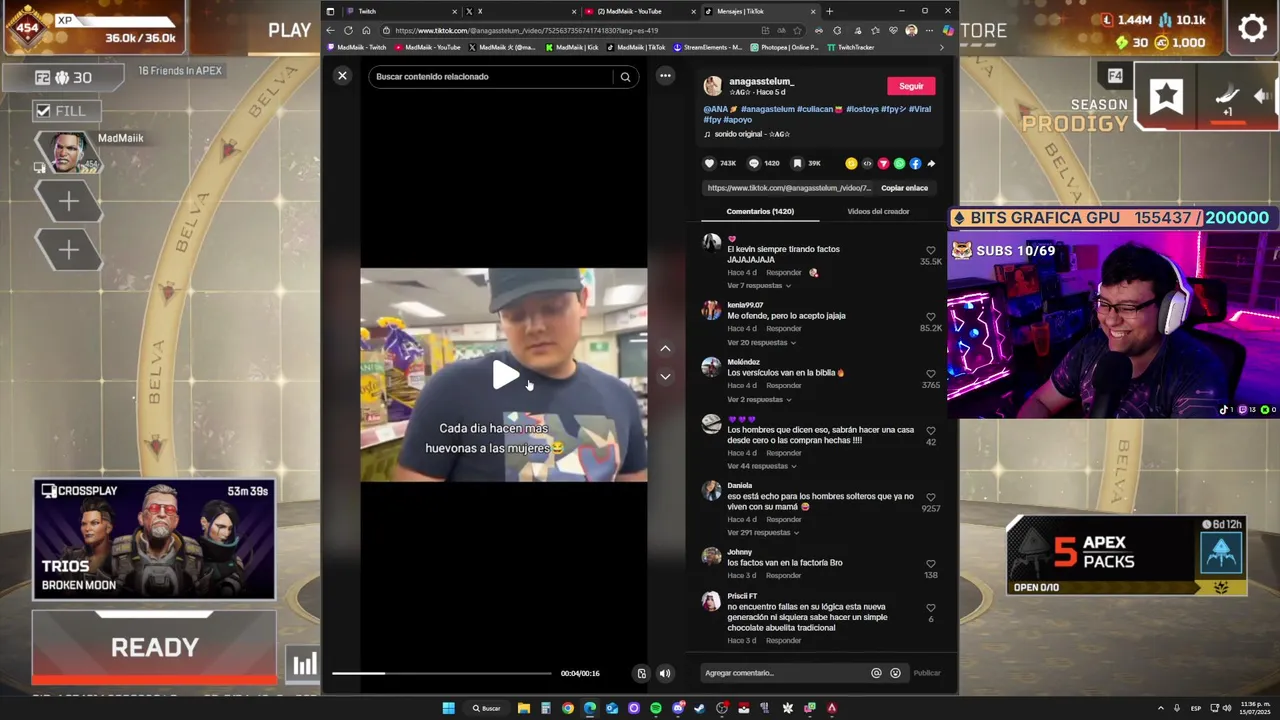Screen dimensions: 1280x720
Task: Send to friends via red paper-plane icon
Action: (883, 163)
